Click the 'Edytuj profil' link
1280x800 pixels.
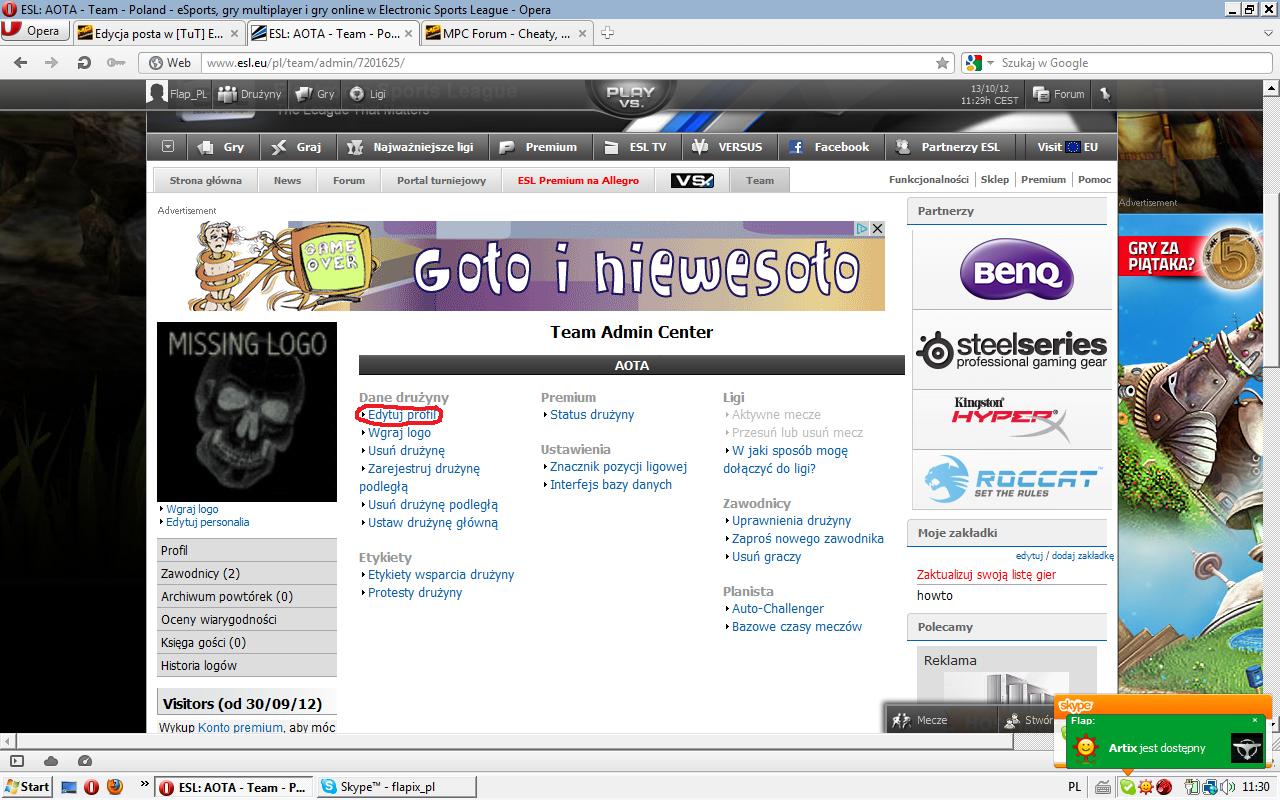pyautogui.click(x=403, y=415)
